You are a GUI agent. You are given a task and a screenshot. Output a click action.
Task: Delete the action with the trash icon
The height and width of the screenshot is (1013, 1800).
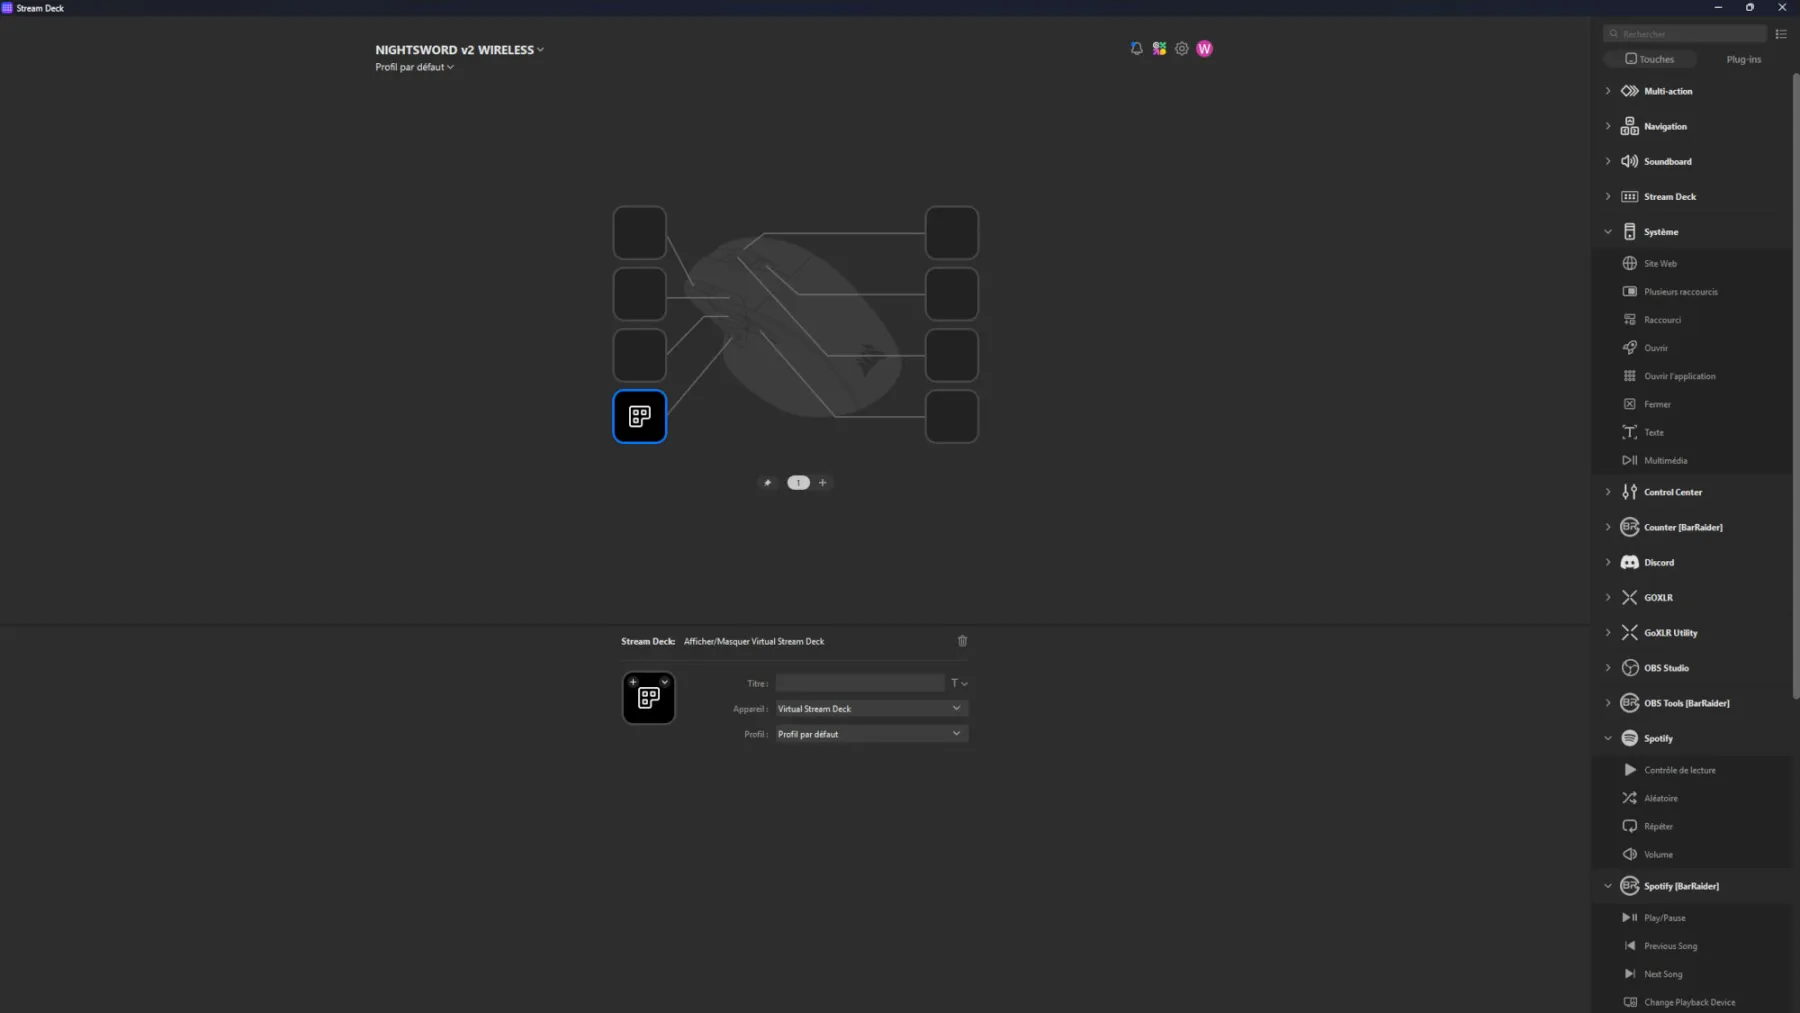962,641
